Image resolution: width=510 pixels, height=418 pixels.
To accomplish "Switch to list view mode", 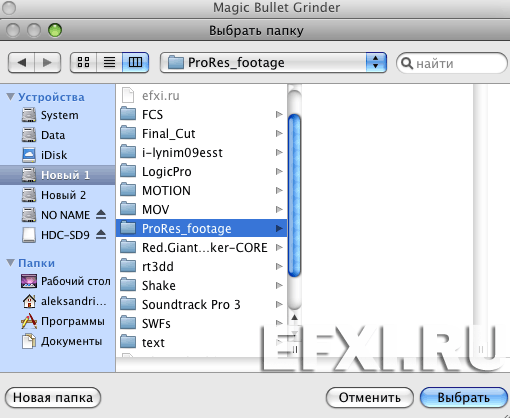I will pyautogui.click(x=109, y=62).
